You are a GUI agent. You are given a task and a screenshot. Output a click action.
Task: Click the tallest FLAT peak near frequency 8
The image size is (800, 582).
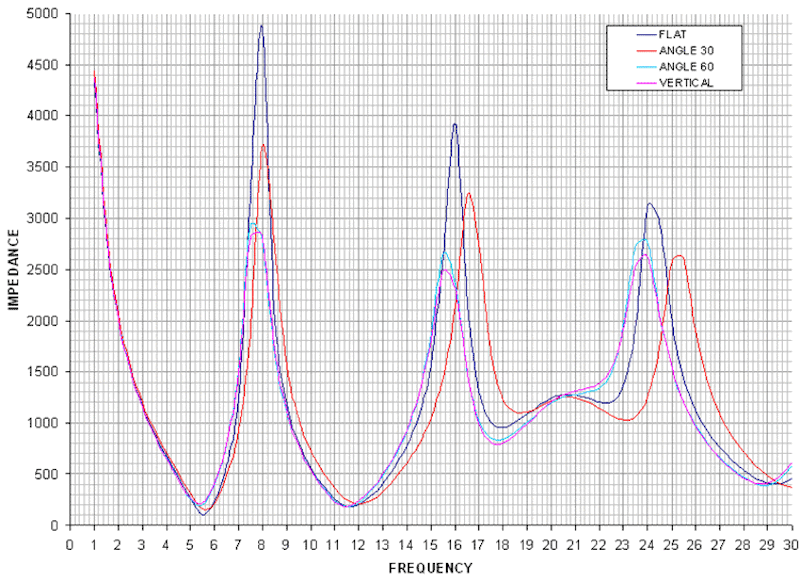tap(262, 27)
